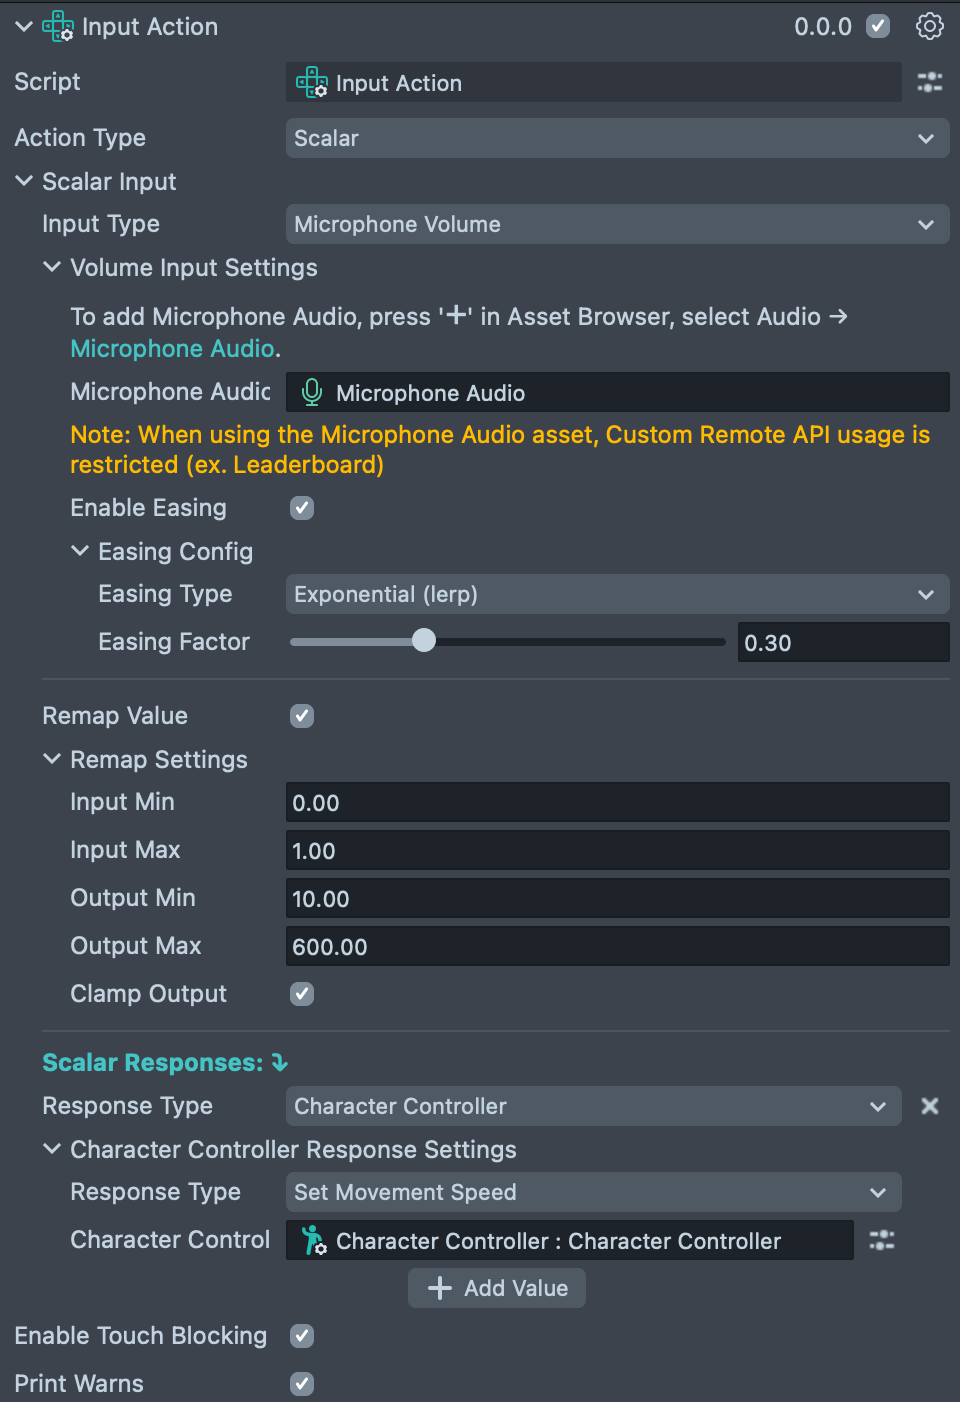Open the Easing Type dropdown
The image size is (960, 1402).
[x=617, y=594]
